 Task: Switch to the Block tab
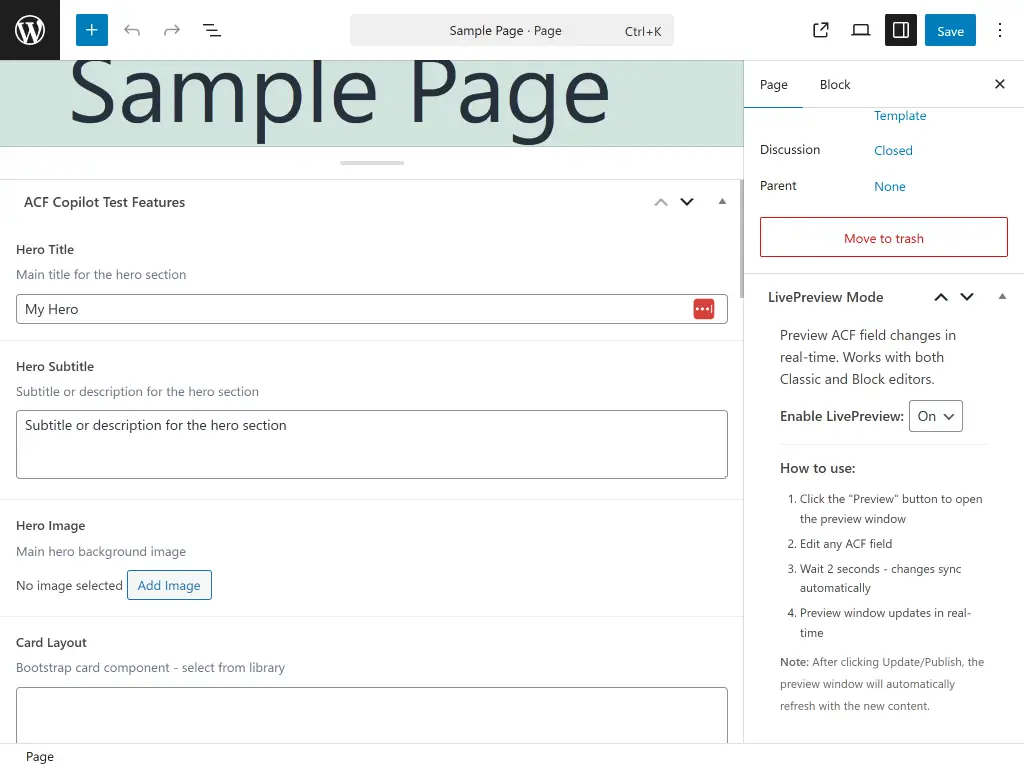point(834,84)
